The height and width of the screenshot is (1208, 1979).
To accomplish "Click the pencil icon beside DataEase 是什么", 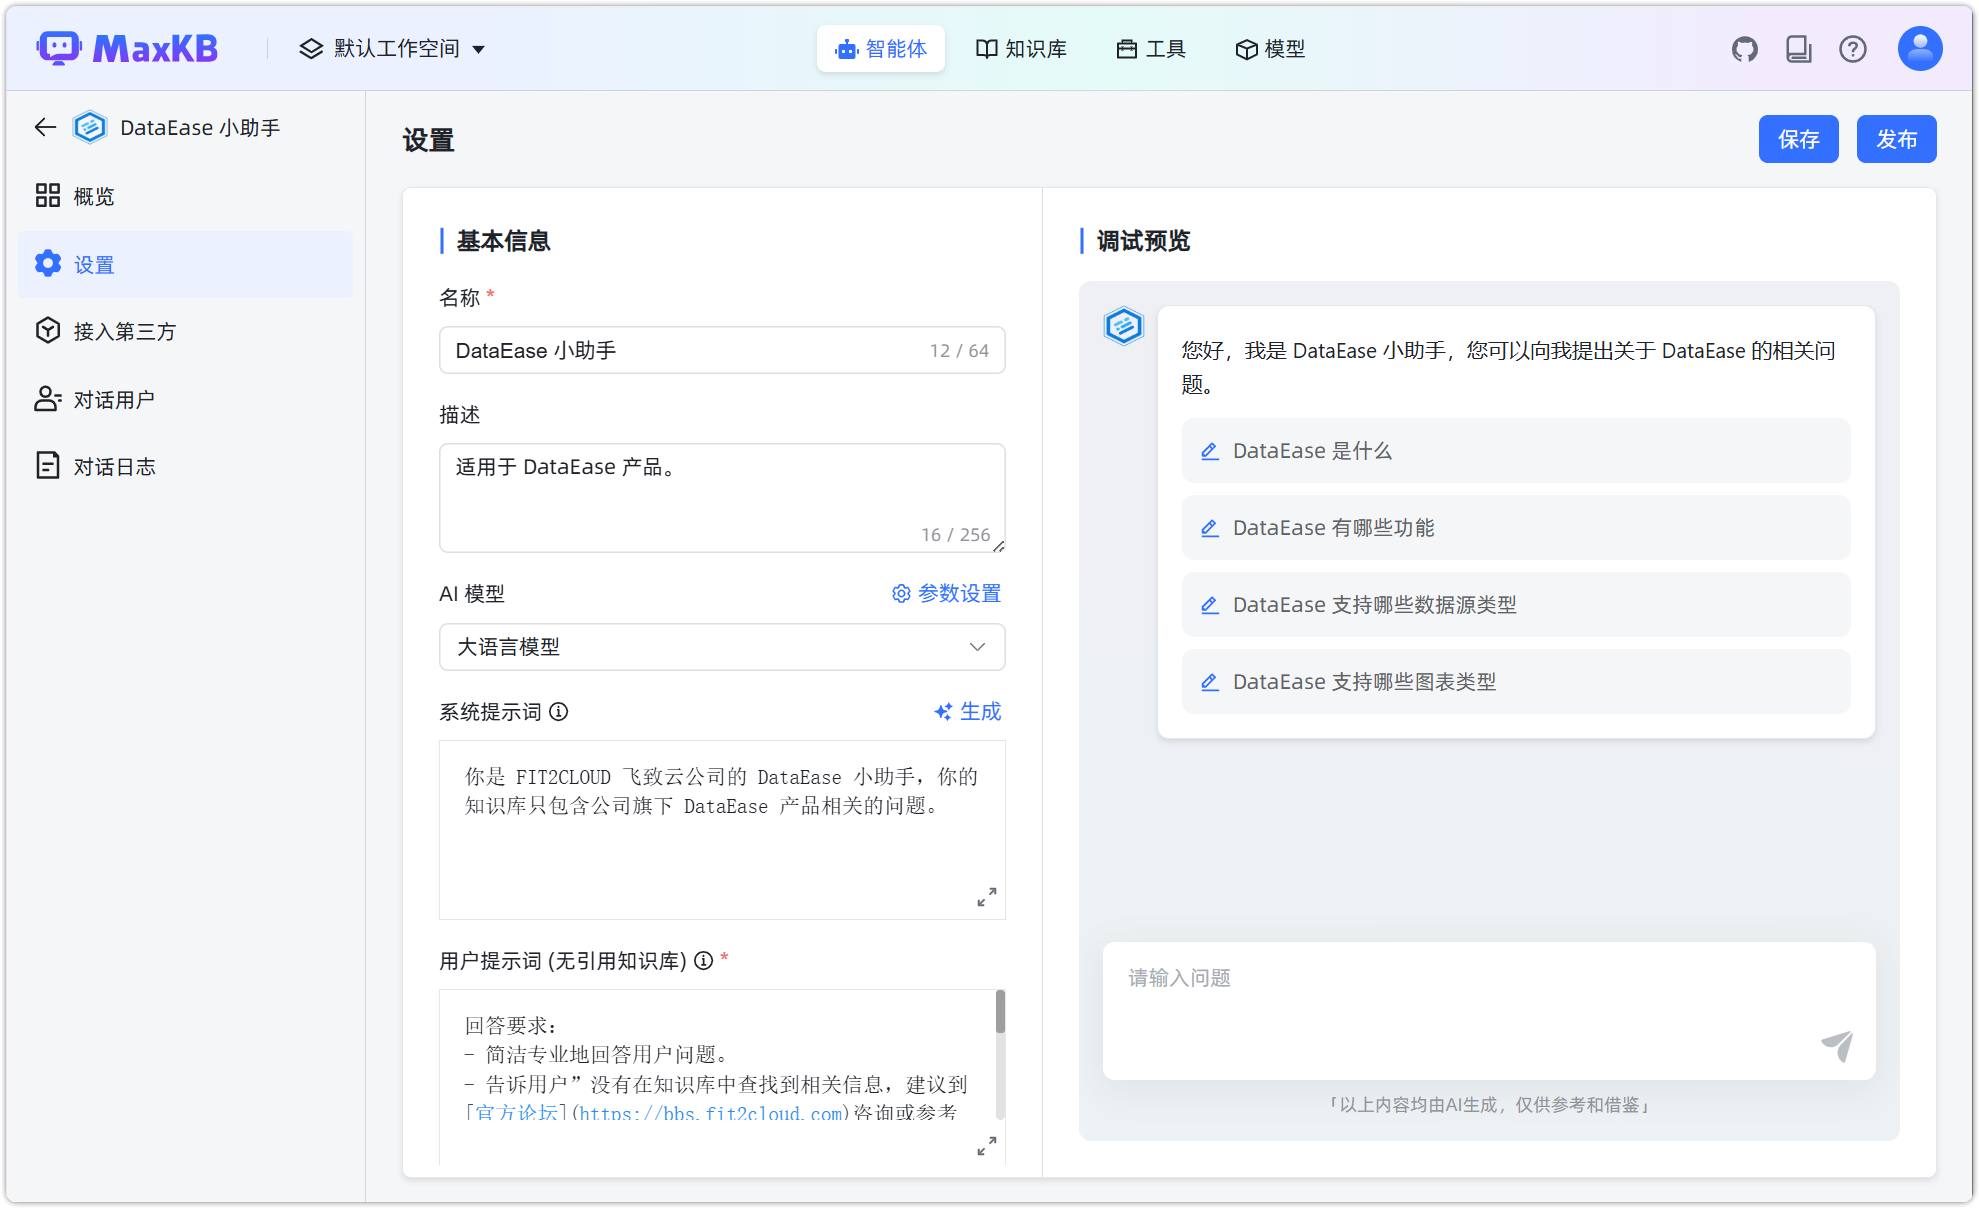I will pyautogui.click(x=1210, y=451).
